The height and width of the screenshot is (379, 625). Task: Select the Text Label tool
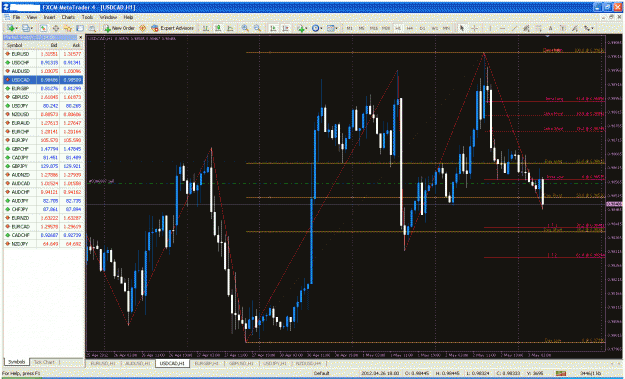(562, 28)
